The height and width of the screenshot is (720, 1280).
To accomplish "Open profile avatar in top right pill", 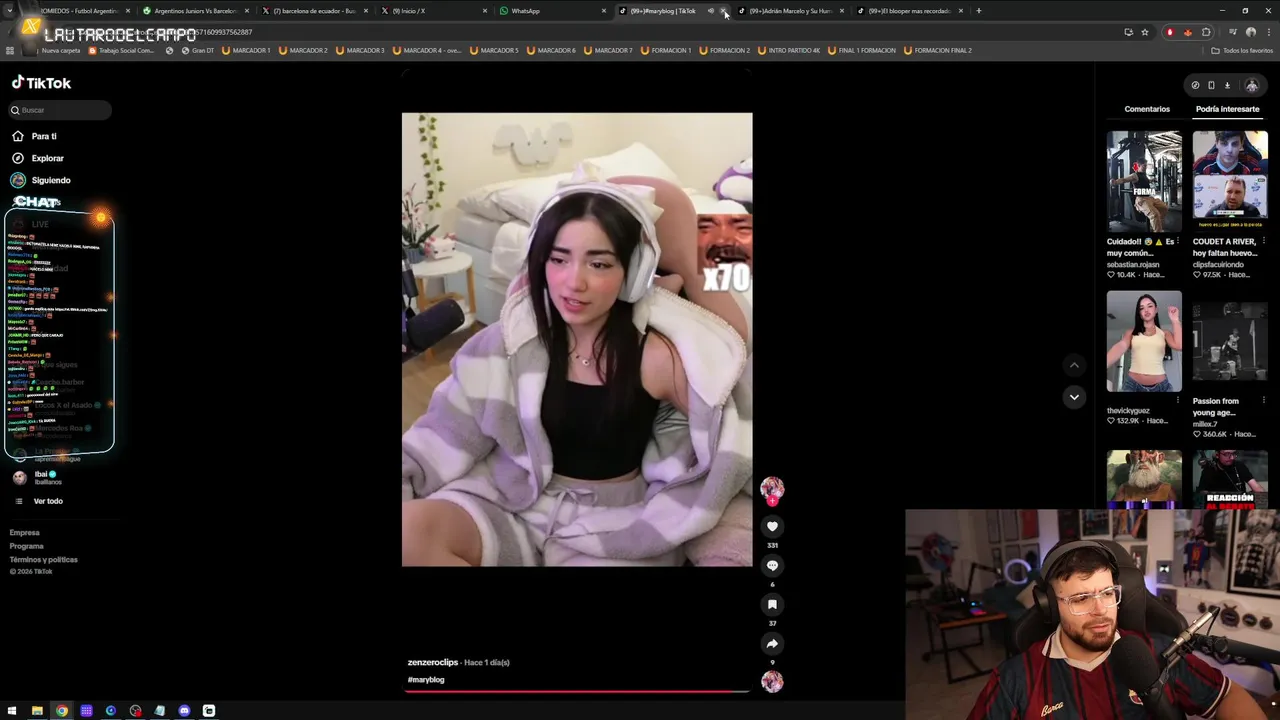I will point(1251,85).
